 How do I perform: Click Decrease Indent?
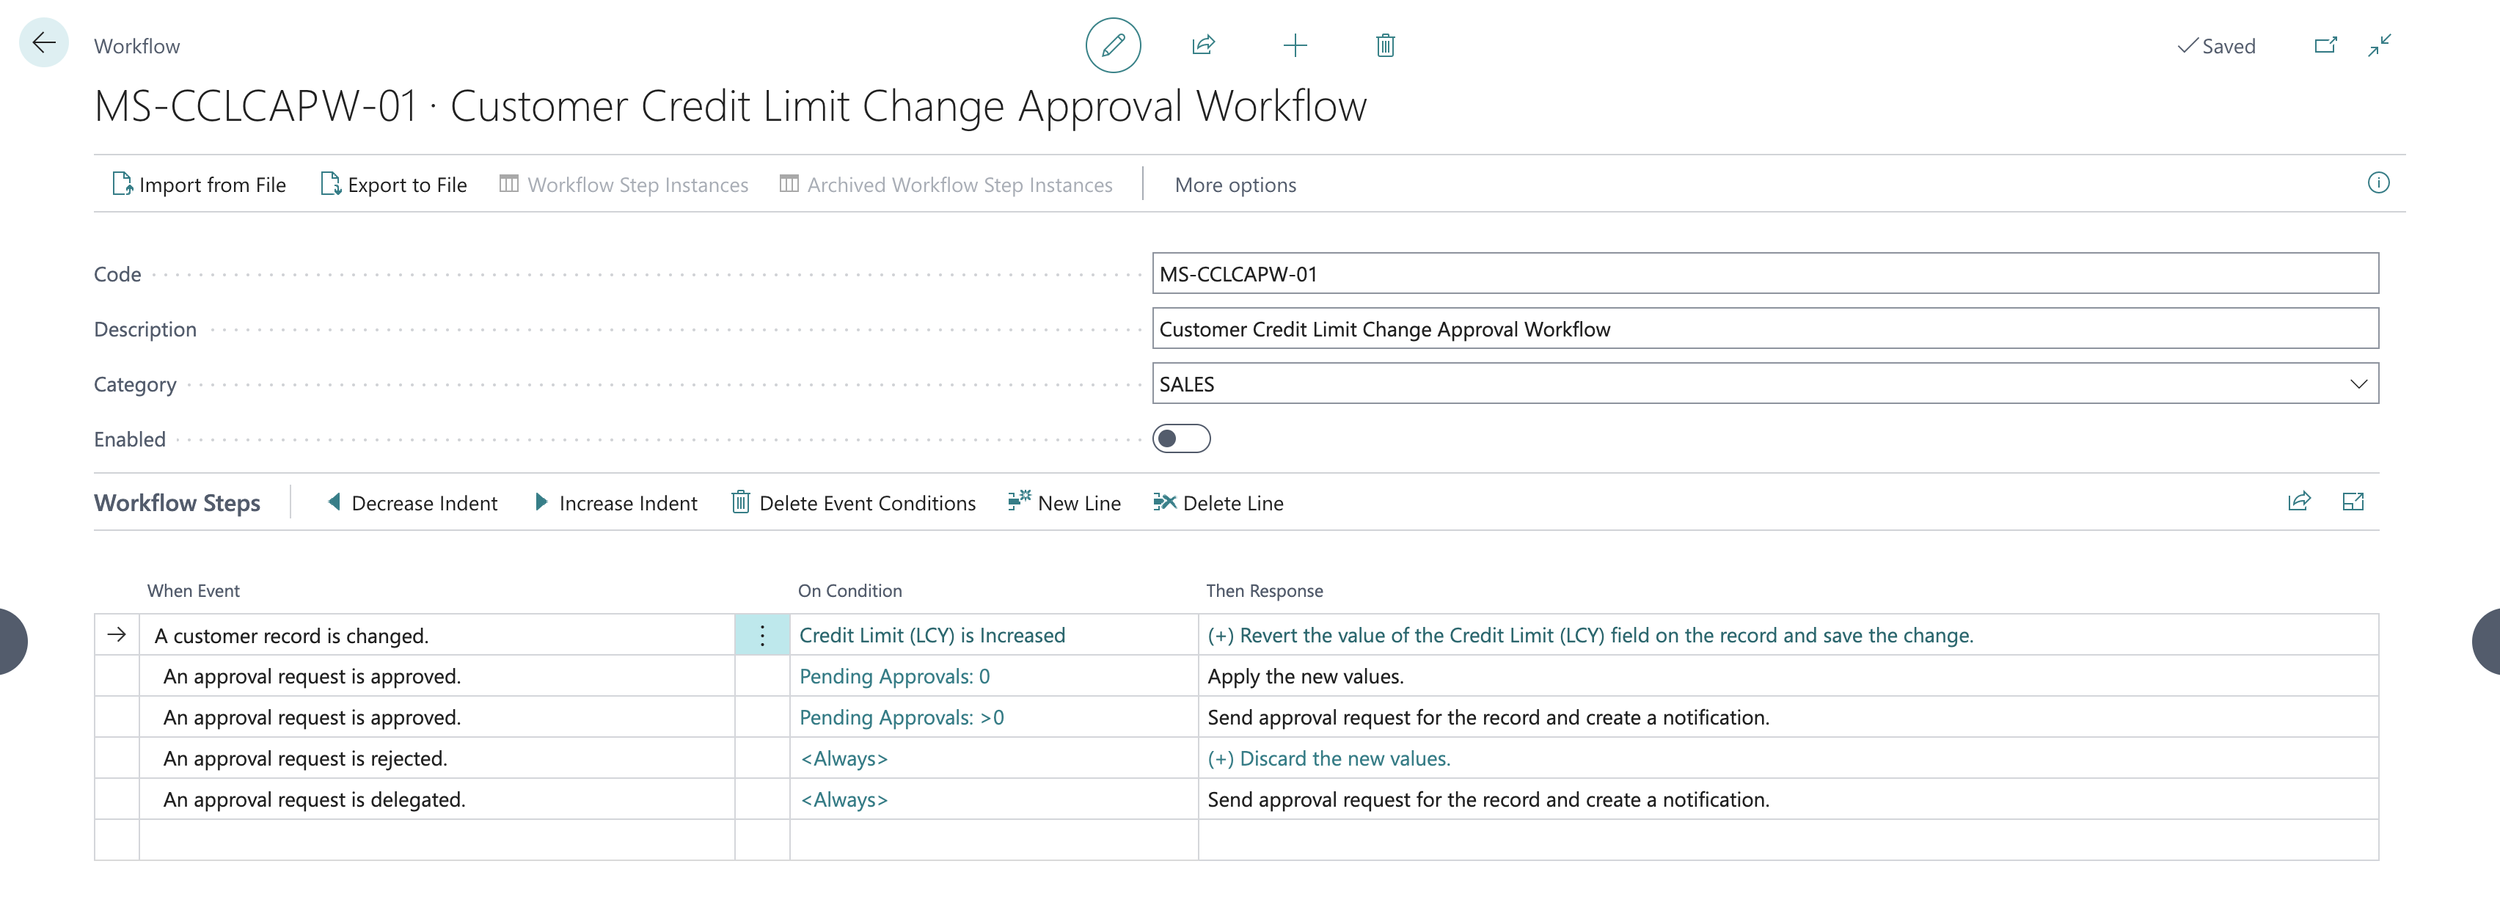(412, 503)
